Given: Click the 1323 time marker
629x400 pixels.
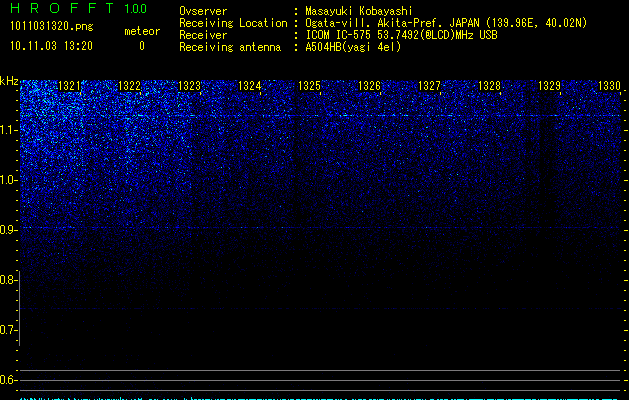Looking at the screenshot, I should (189, 86).
